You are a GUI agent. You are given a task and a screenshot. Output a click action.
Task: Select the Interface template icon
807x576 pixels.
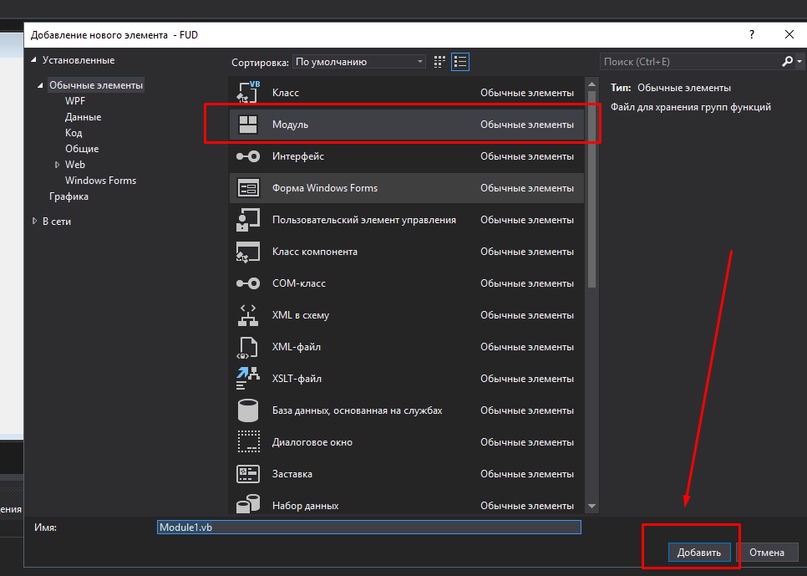[x=247, y=157]
